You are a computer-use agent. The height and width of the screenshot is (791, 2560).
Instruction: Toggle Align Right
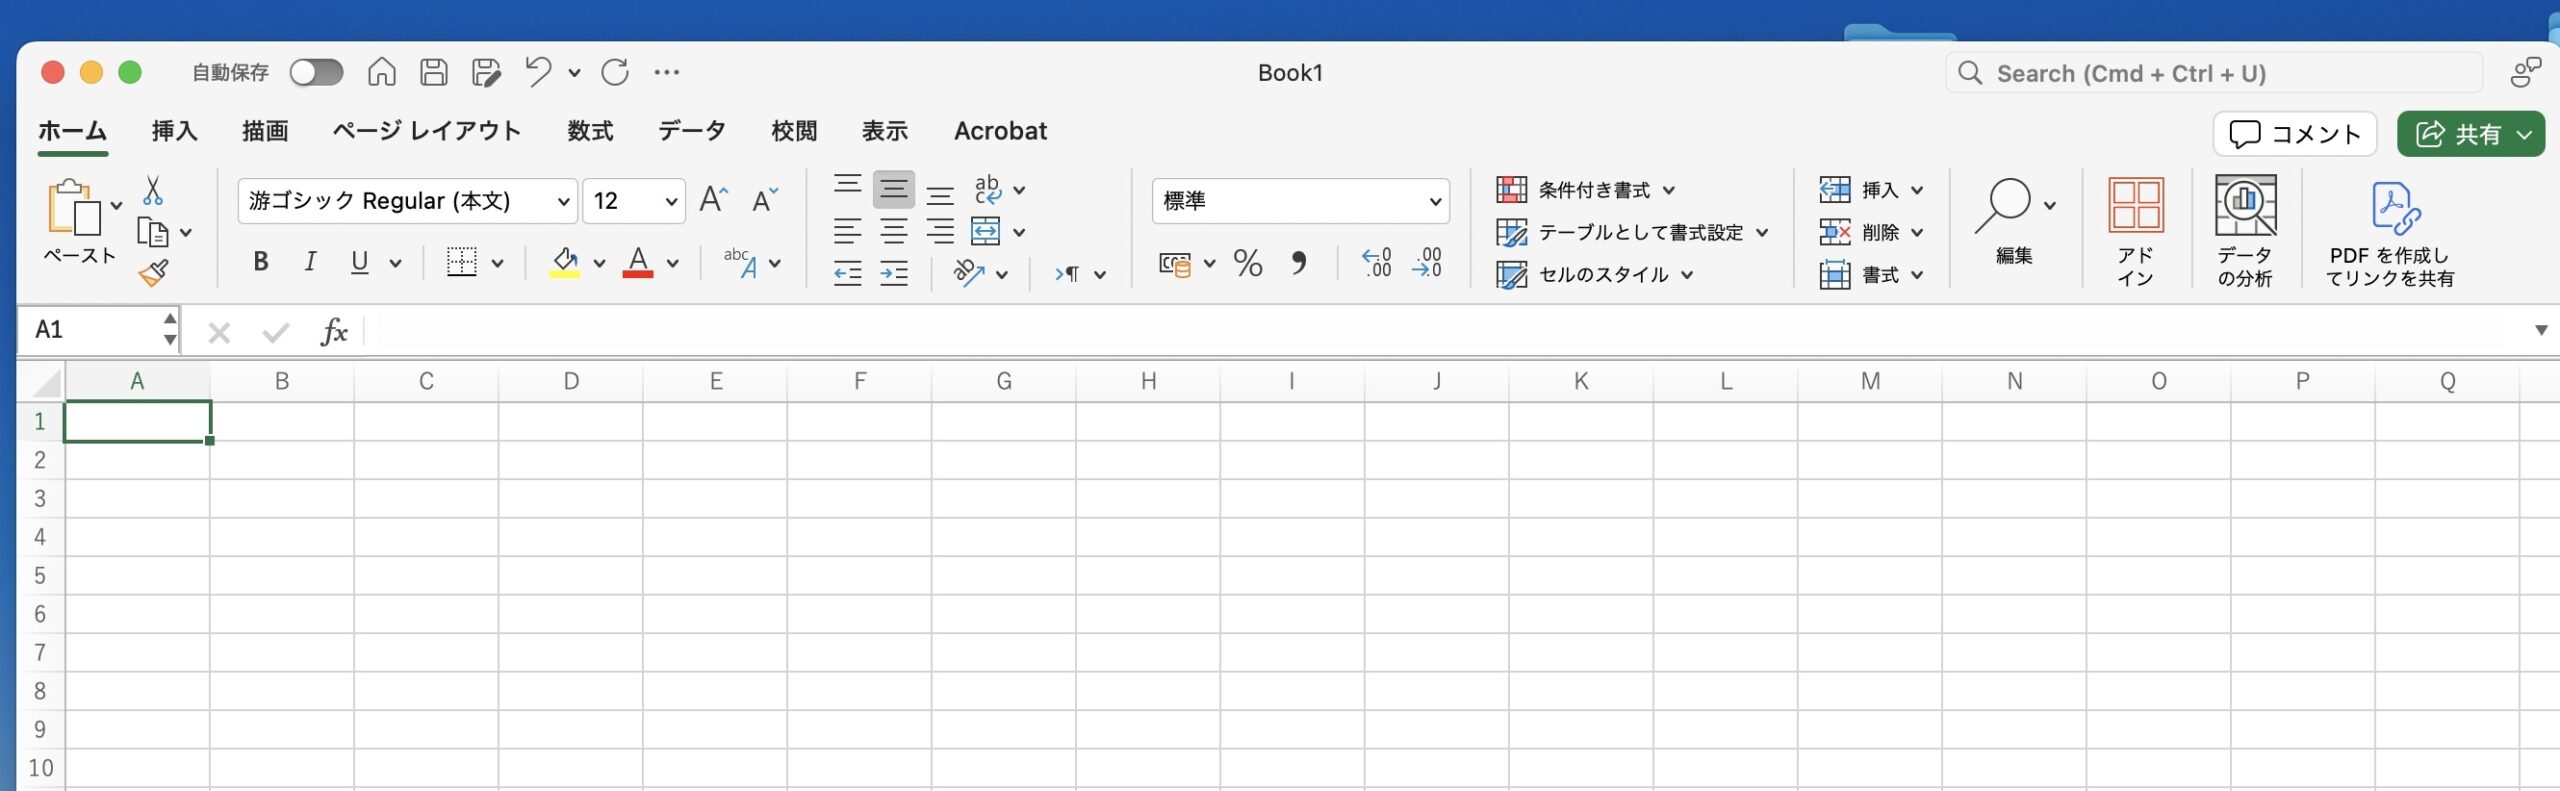940,232
